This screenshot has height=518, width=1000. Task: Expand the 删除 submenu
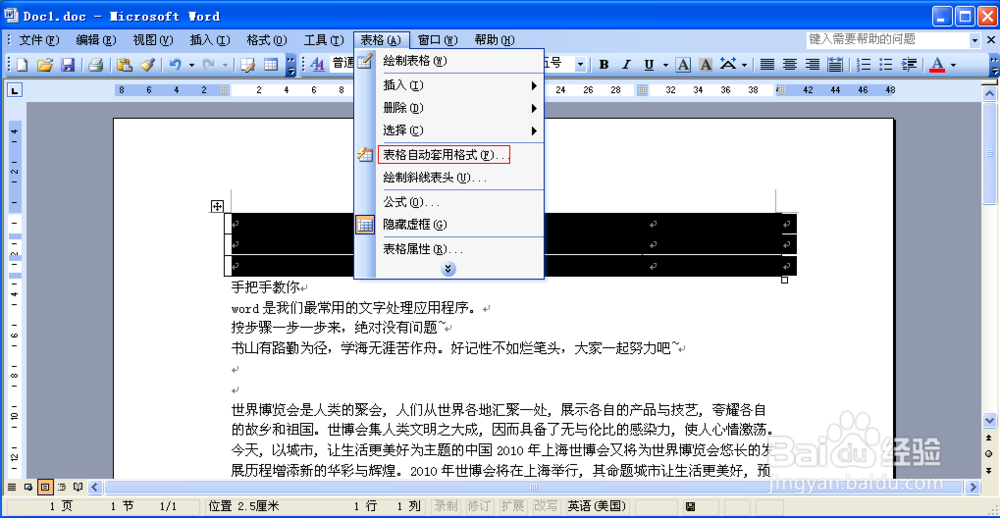point(449,108)
